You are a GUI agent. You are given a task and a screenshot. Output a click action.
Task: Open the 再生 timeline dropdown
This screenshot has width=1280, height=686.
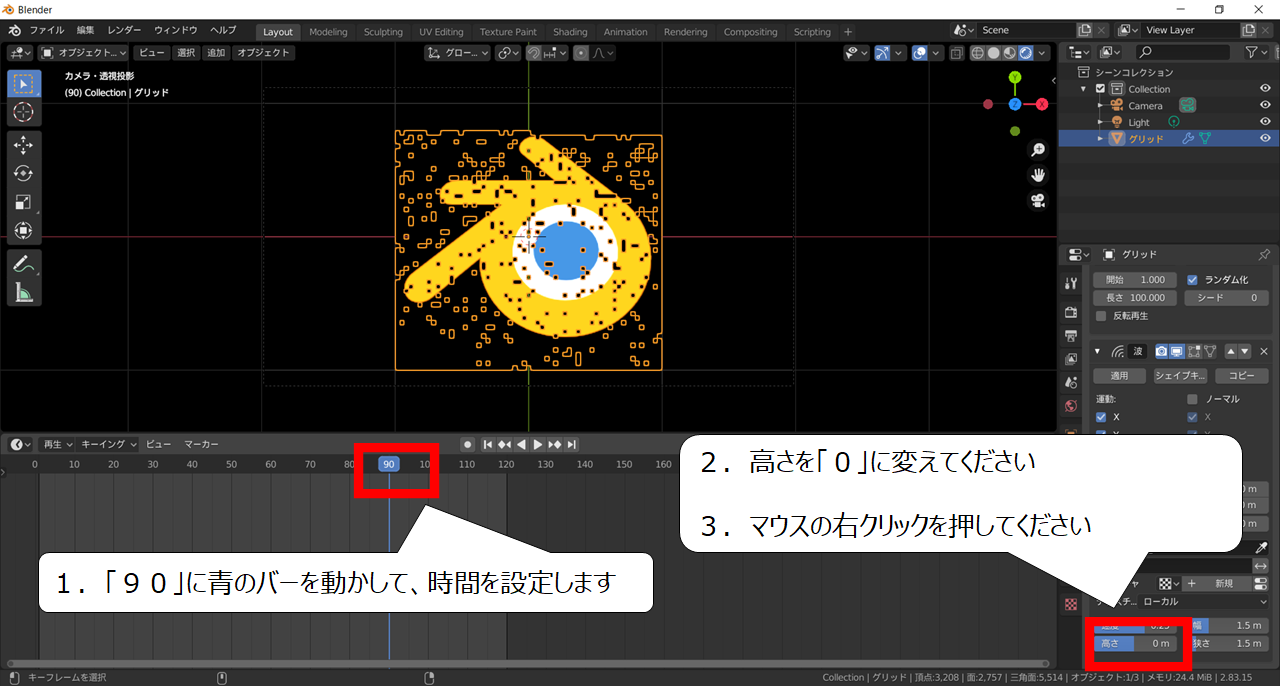pos(56,444)
